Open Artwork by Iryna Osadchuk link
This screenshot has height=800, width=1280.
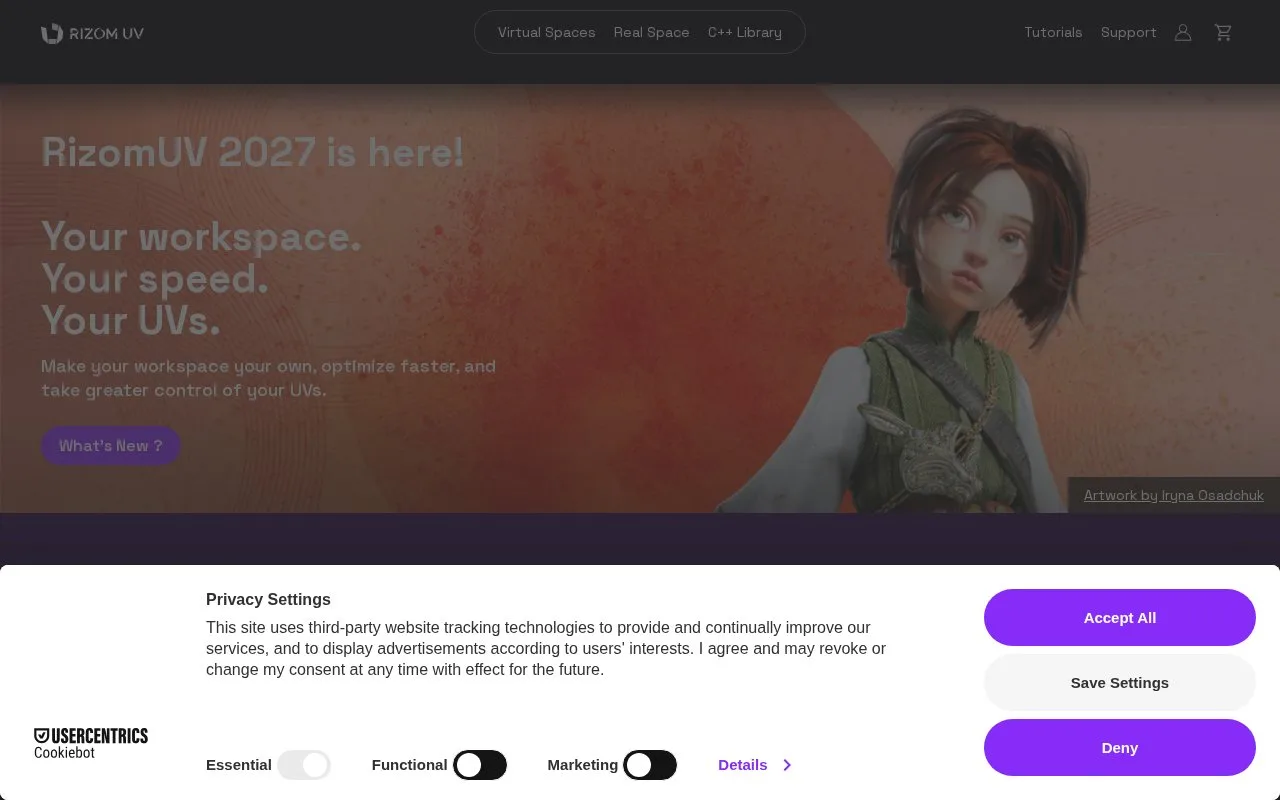pyautogui.click(x=1173, y=495)
